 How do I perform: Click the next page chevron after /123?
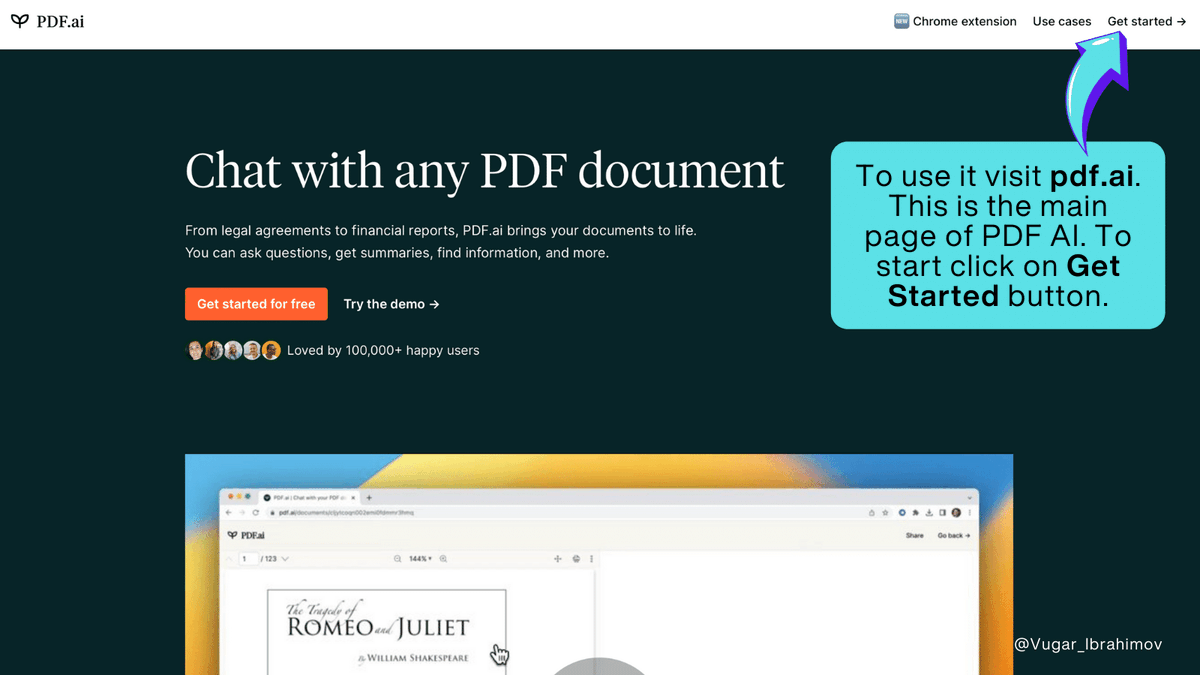pyautogui.click(x=286, y=559)
